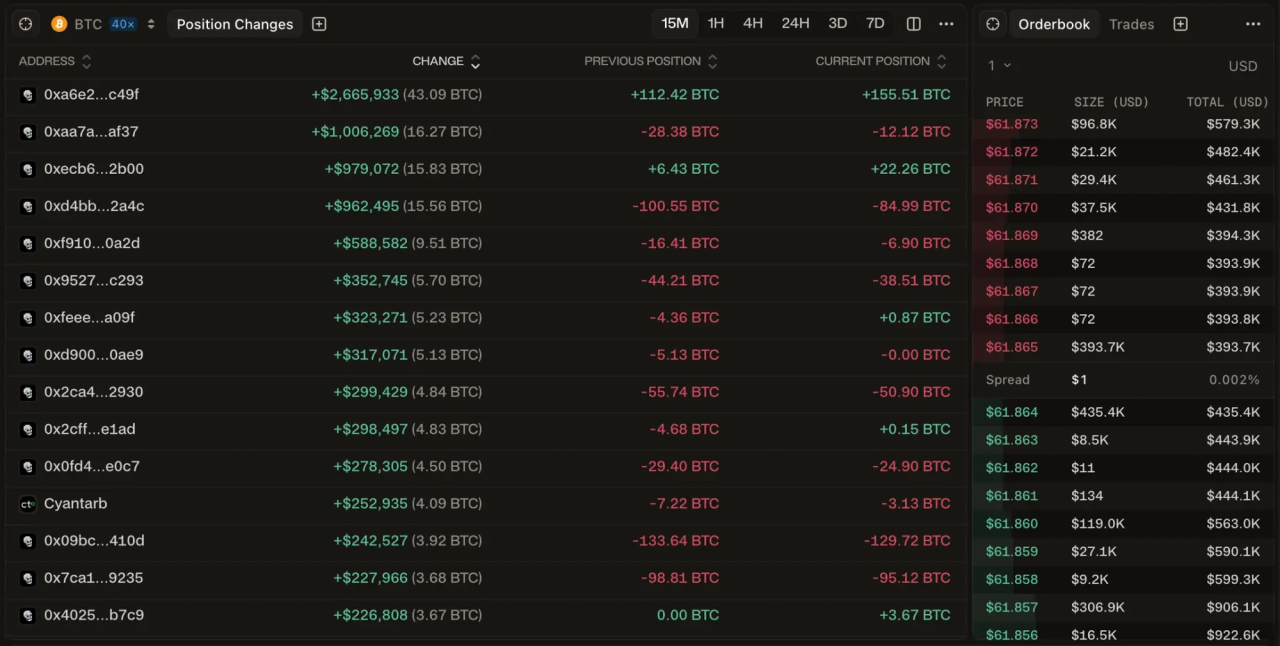Select the $61.865 ask price level

coord(1012,347)
